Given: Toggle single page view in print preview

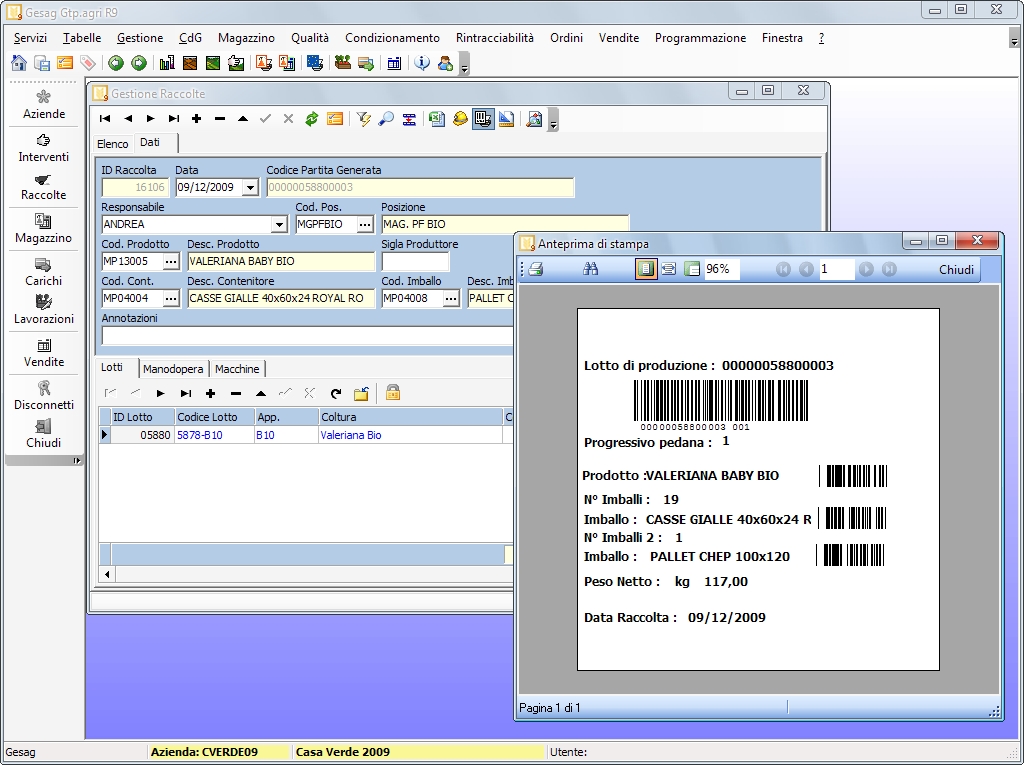Looking at the screenshot, I should point(645,269).
